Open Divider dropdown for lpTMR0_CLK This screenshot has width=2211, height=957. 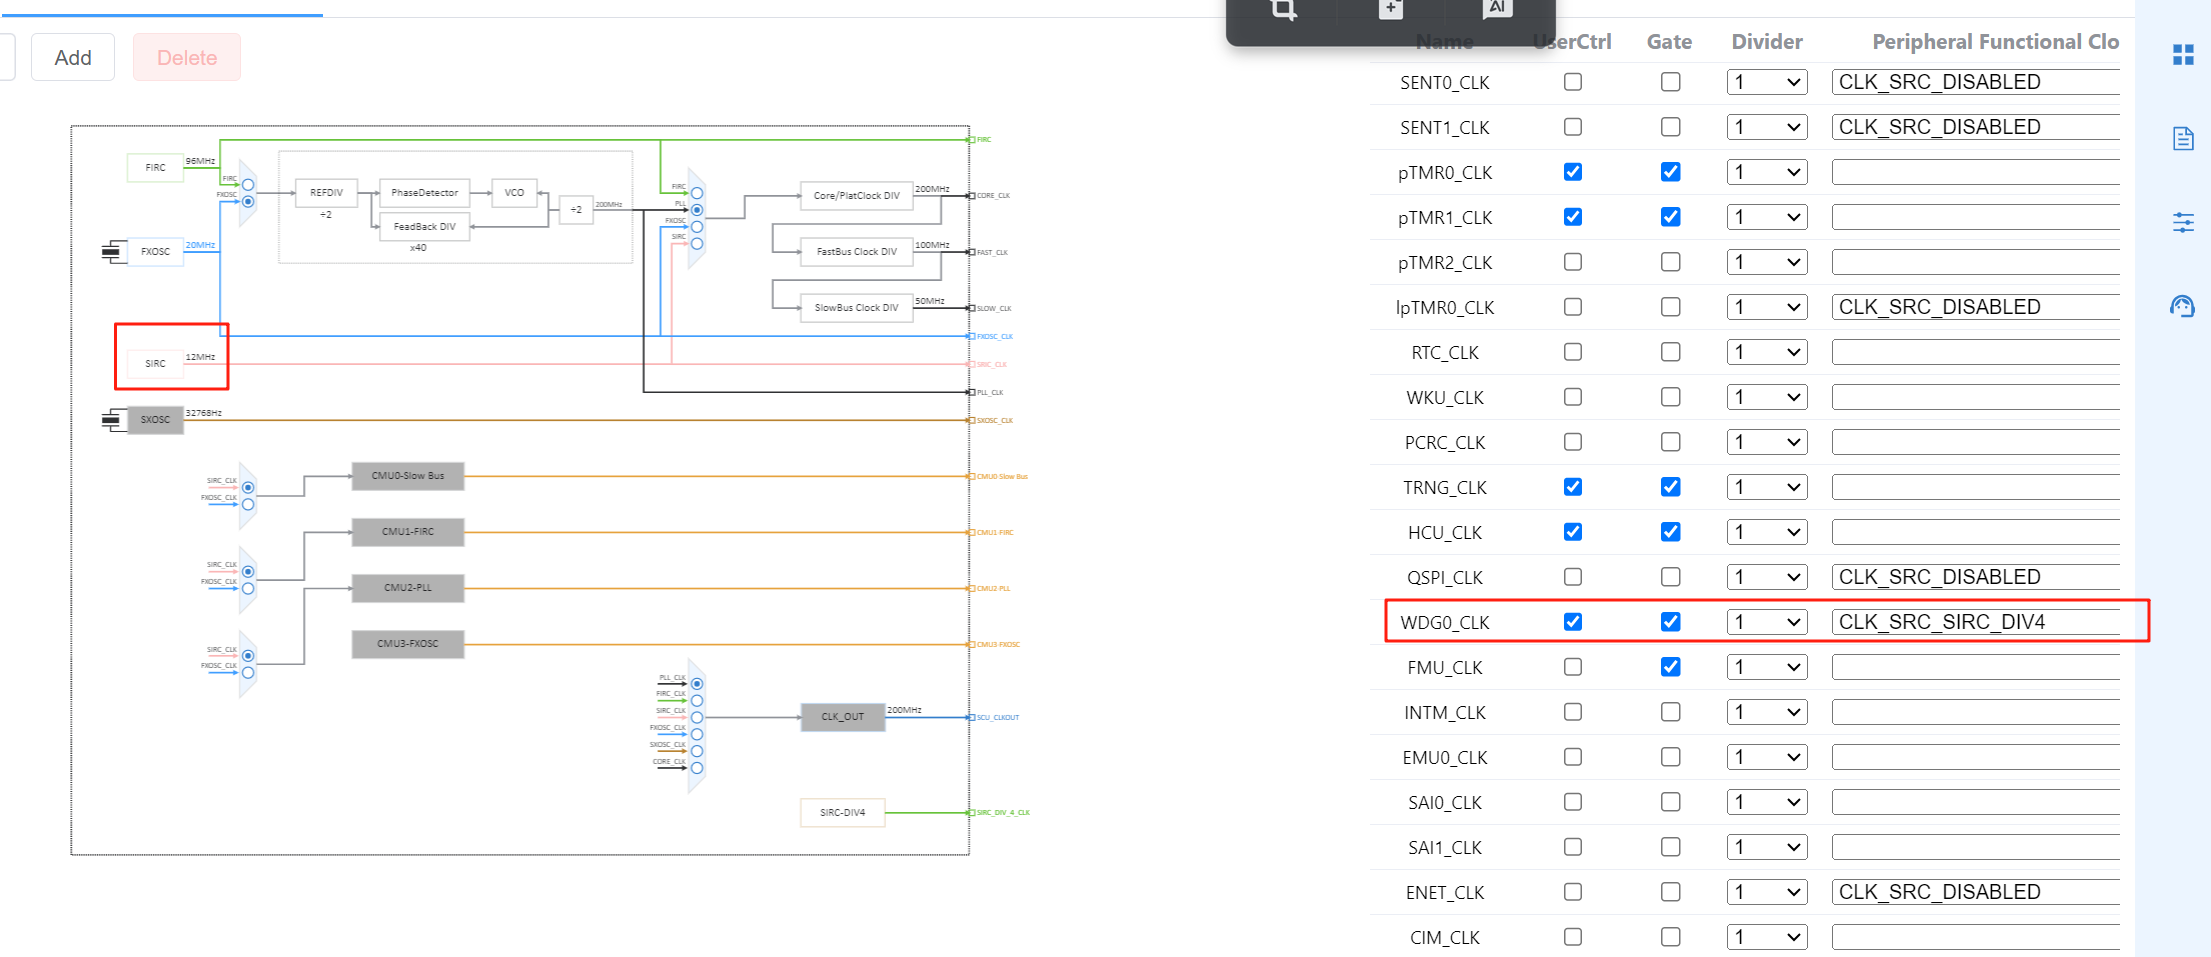pyautogui.click(x=1767, y=307)
